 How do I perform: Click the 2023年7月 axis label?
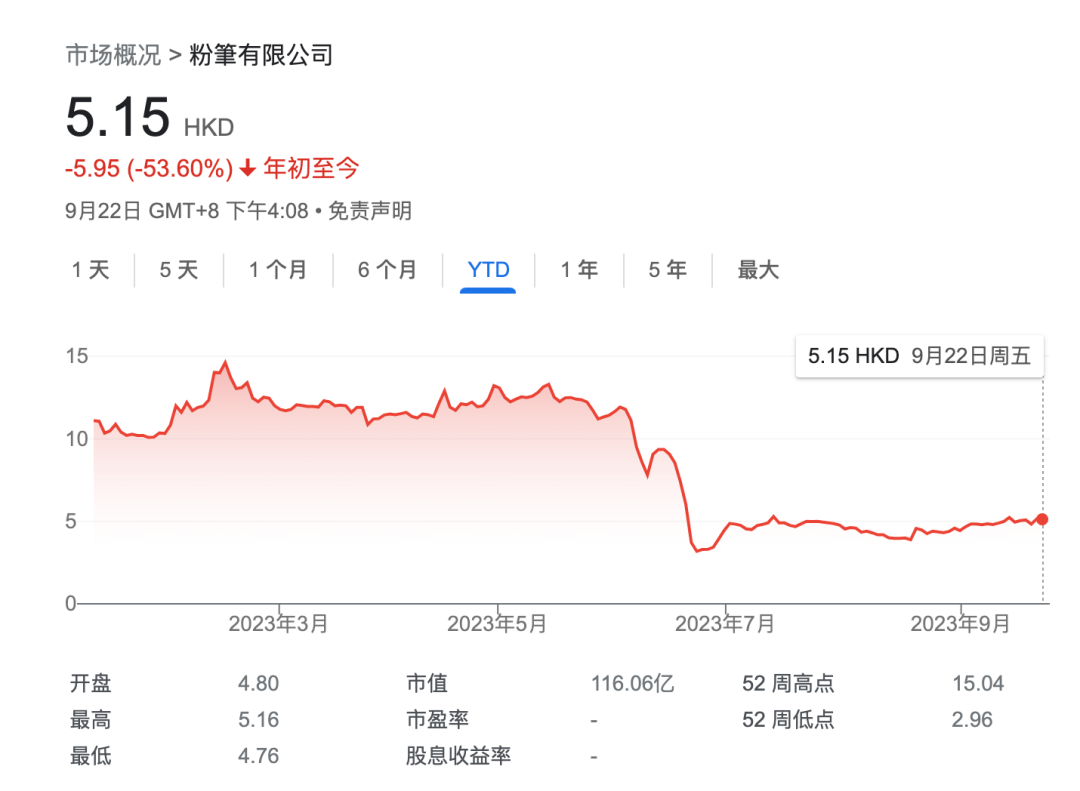[x=725, y=624]
